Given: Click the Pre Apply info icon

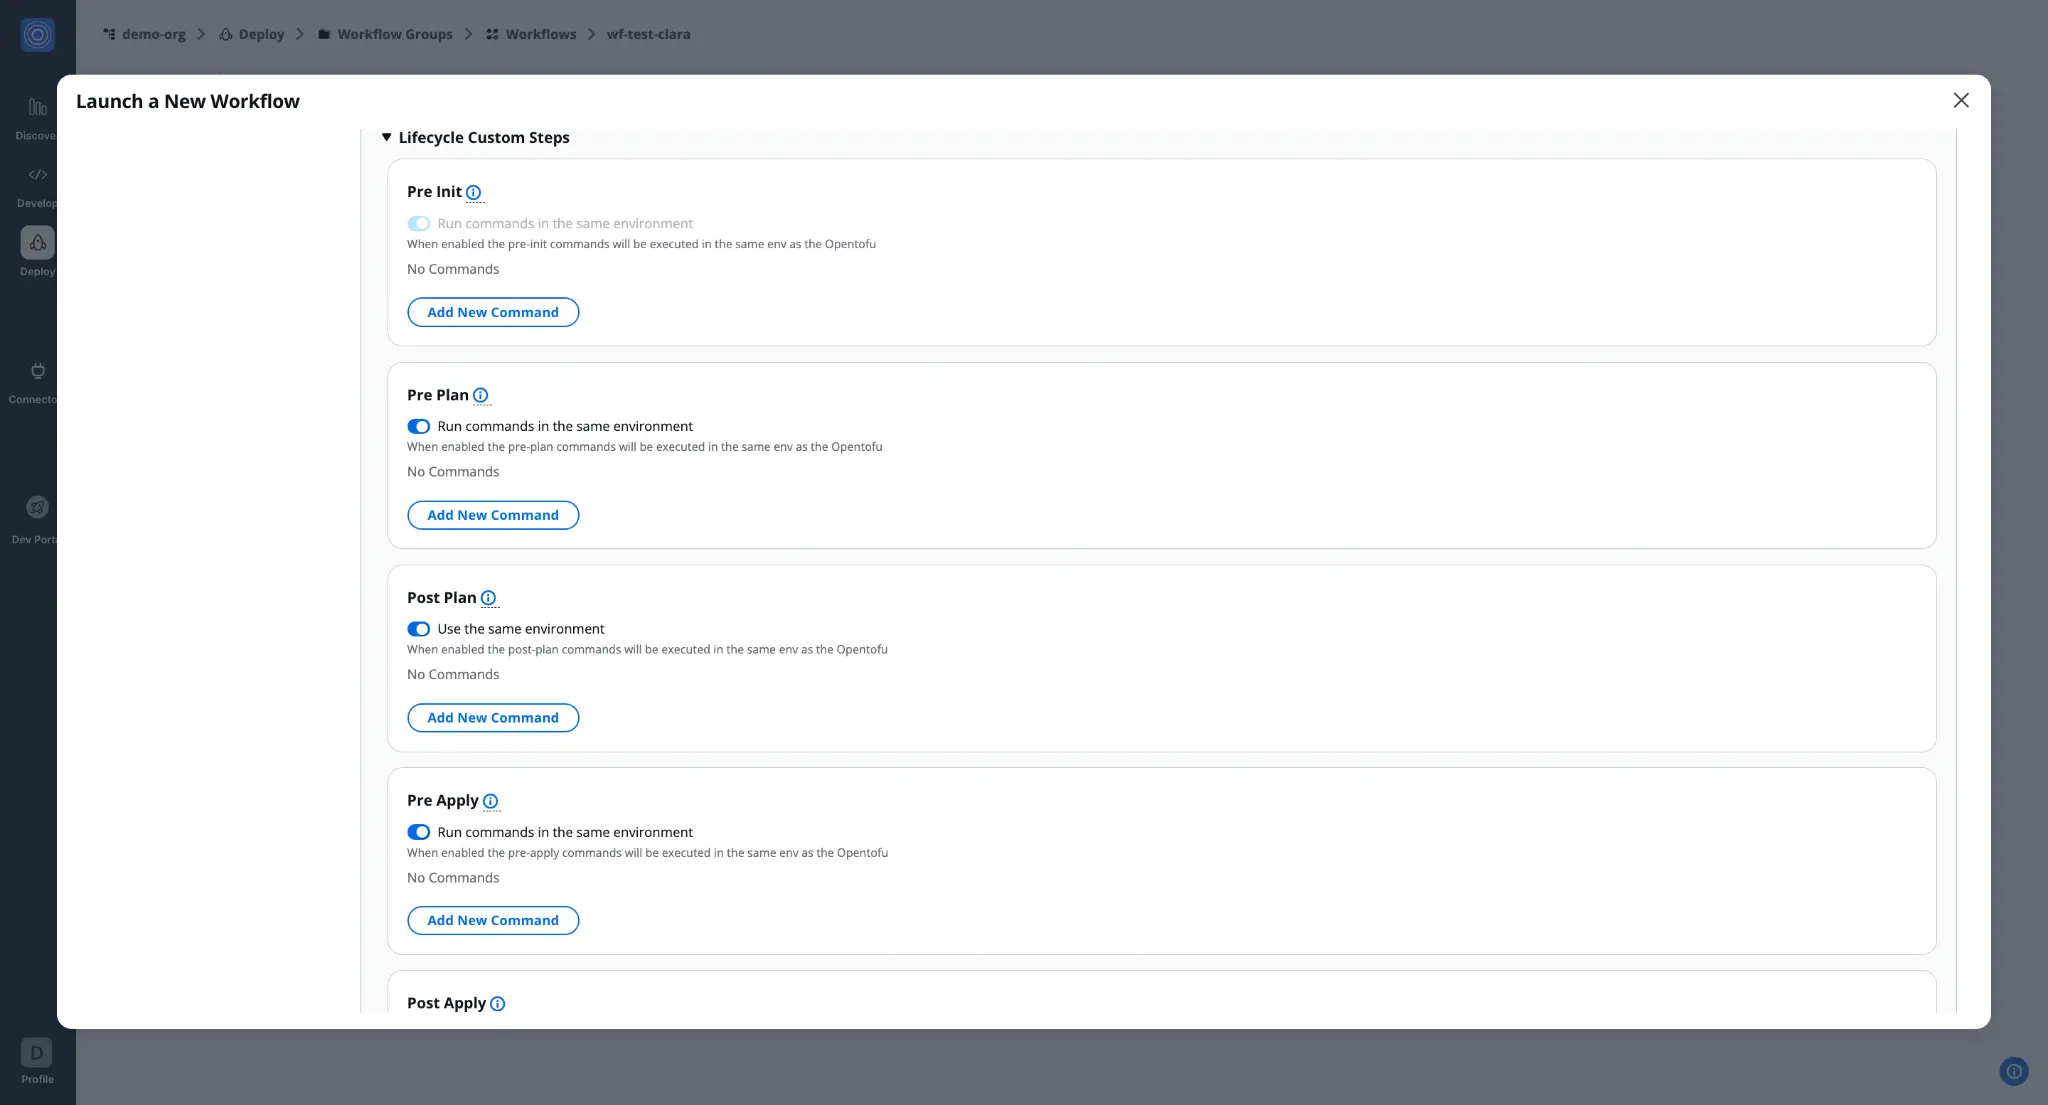Looking at the screenshot, I should coord(490,801).
